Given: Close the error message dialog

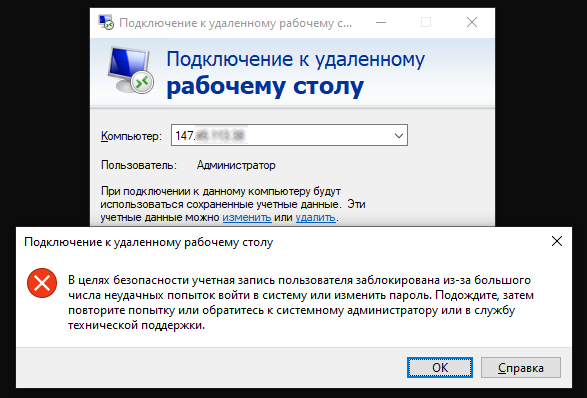Looking at the screenshot, I should point(557,241).
